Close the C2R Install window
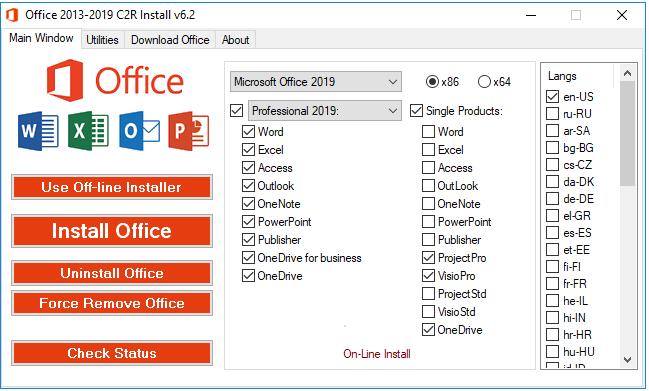 [622, 15]
